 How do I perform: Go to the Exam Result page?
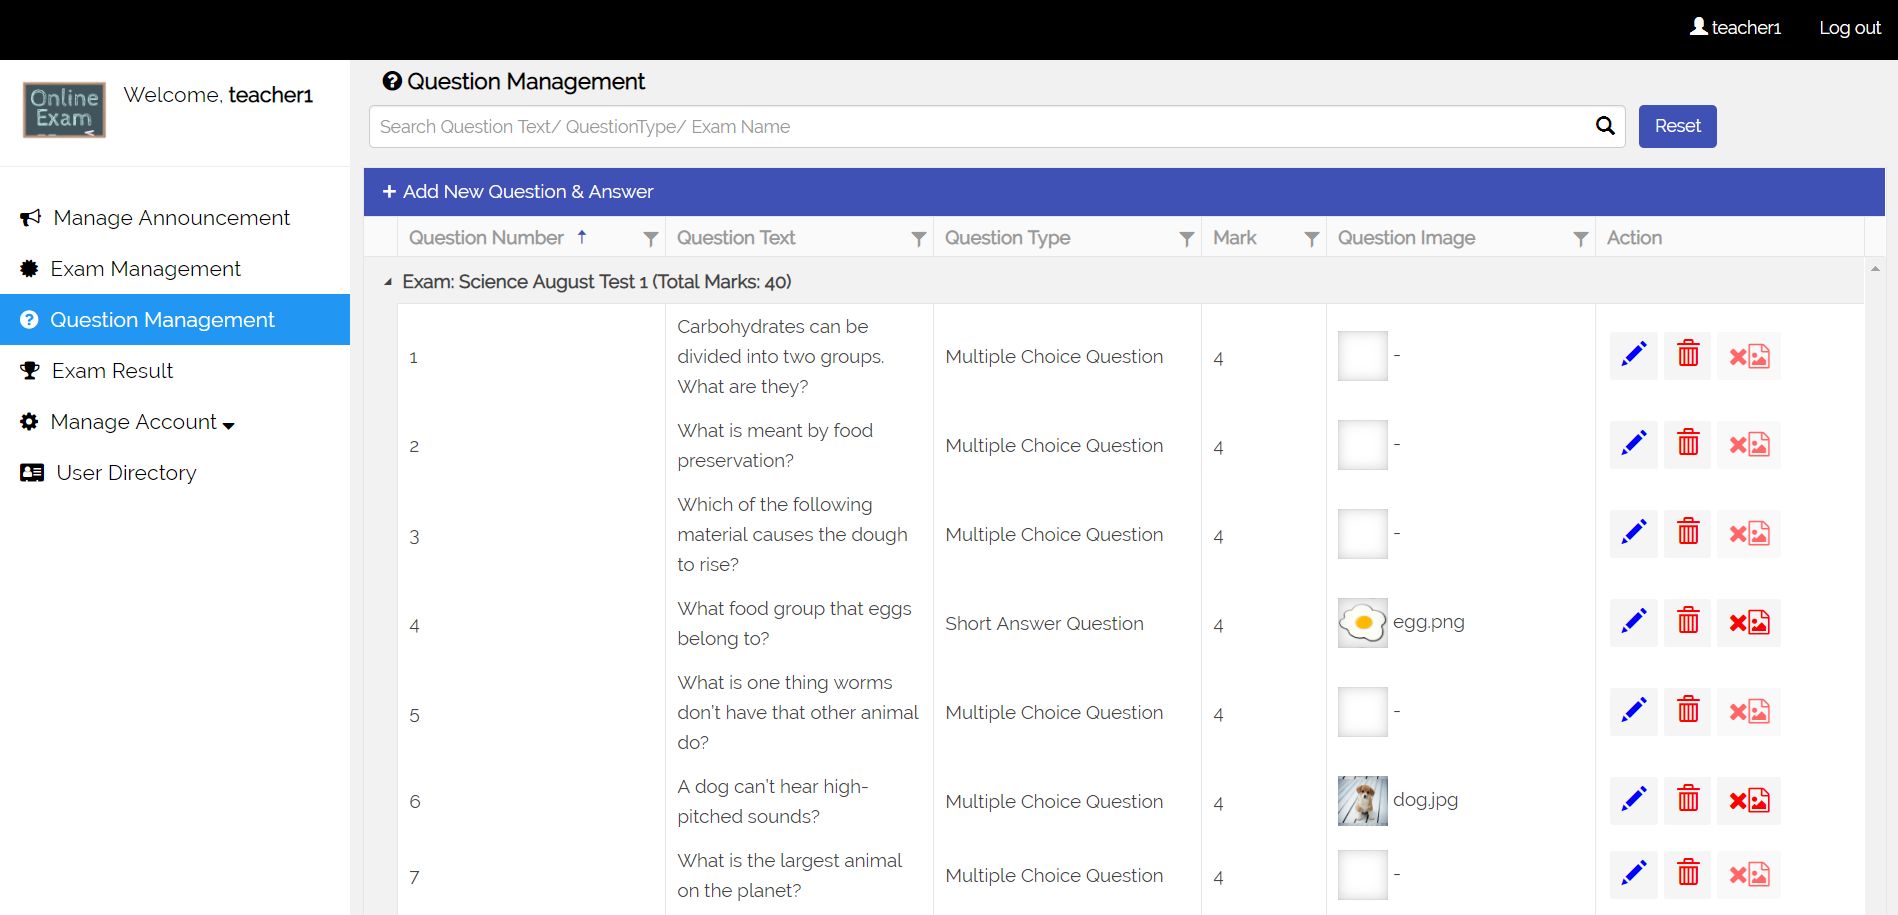click(112, 371)
